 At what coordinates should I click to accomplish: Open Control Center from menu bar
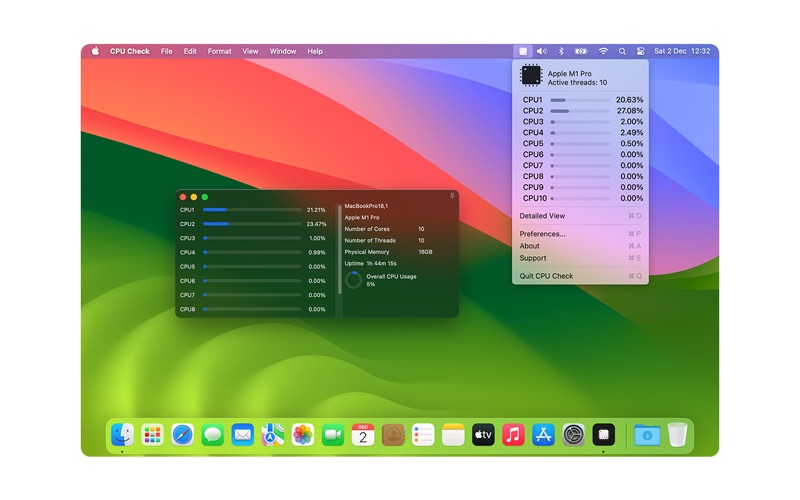point(640,51)
